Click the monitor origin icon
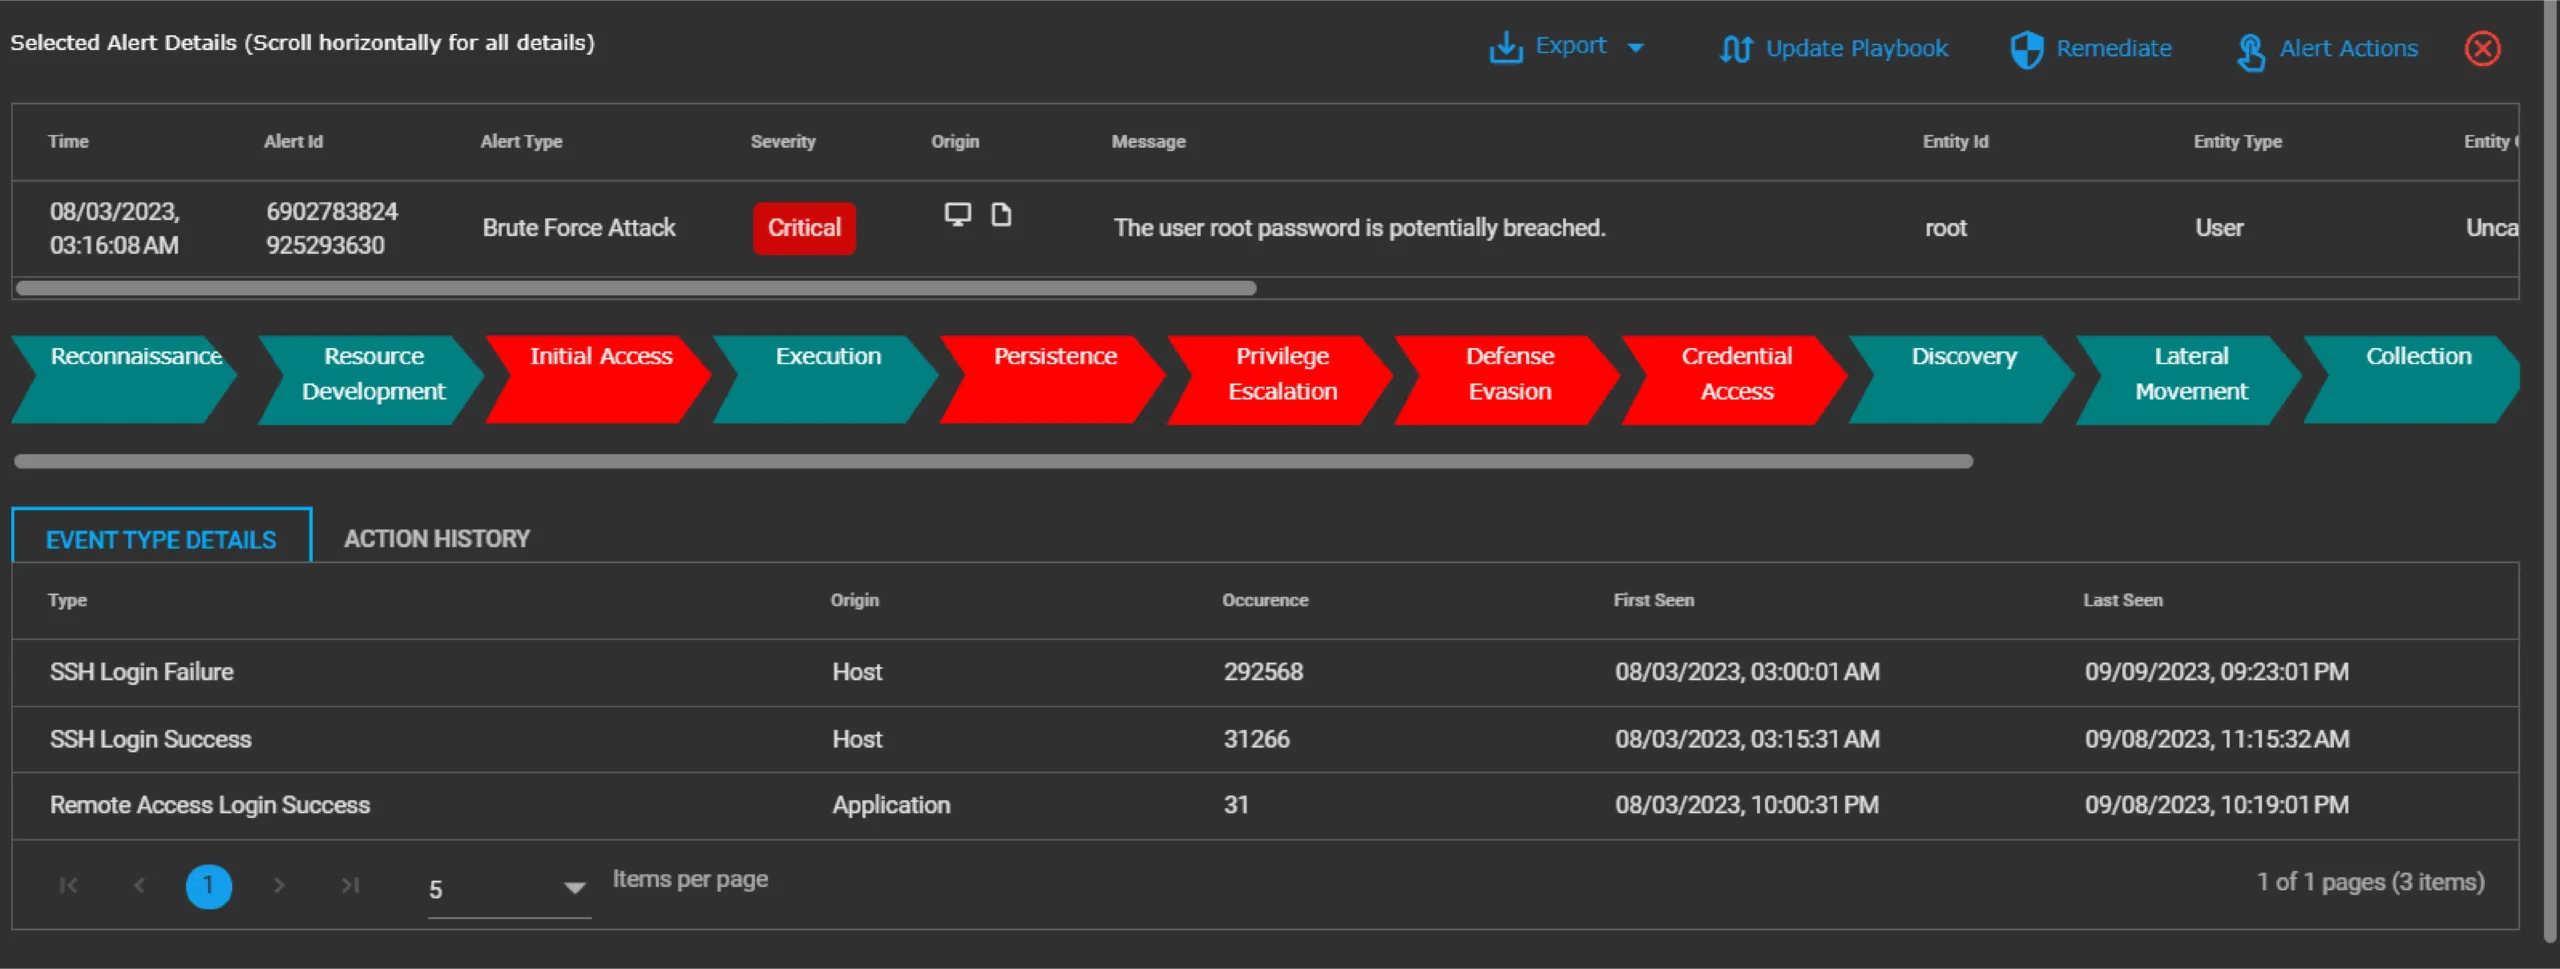The height and width of the screenshot is (969, 2560). (x=958, y=214)
